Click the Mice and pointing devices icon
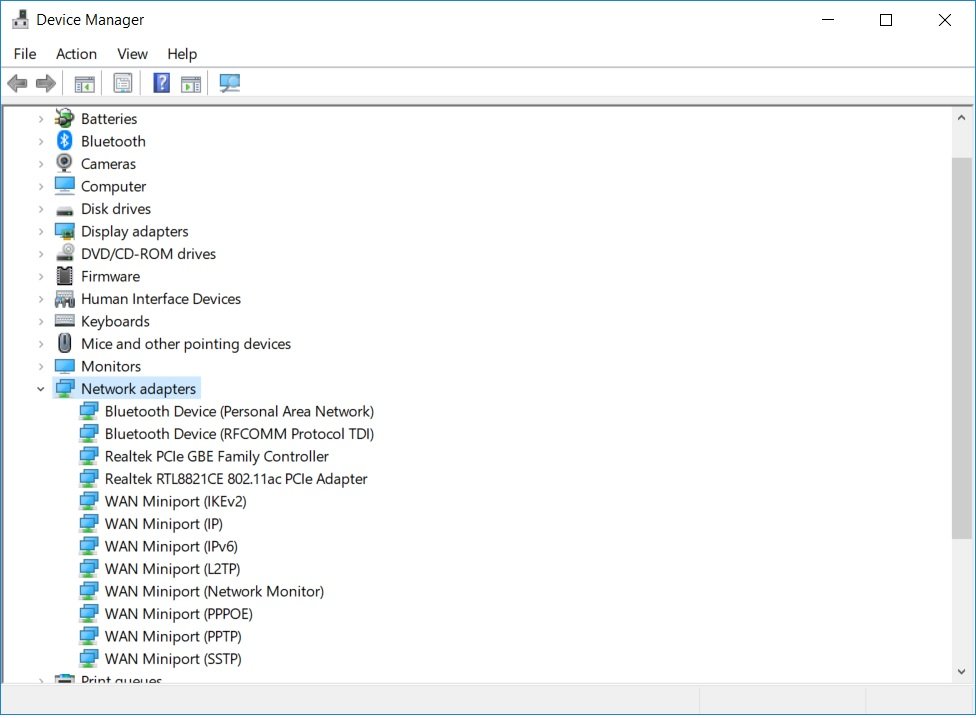The width and height of the screenshot is (976, 718). click(65, 343)
